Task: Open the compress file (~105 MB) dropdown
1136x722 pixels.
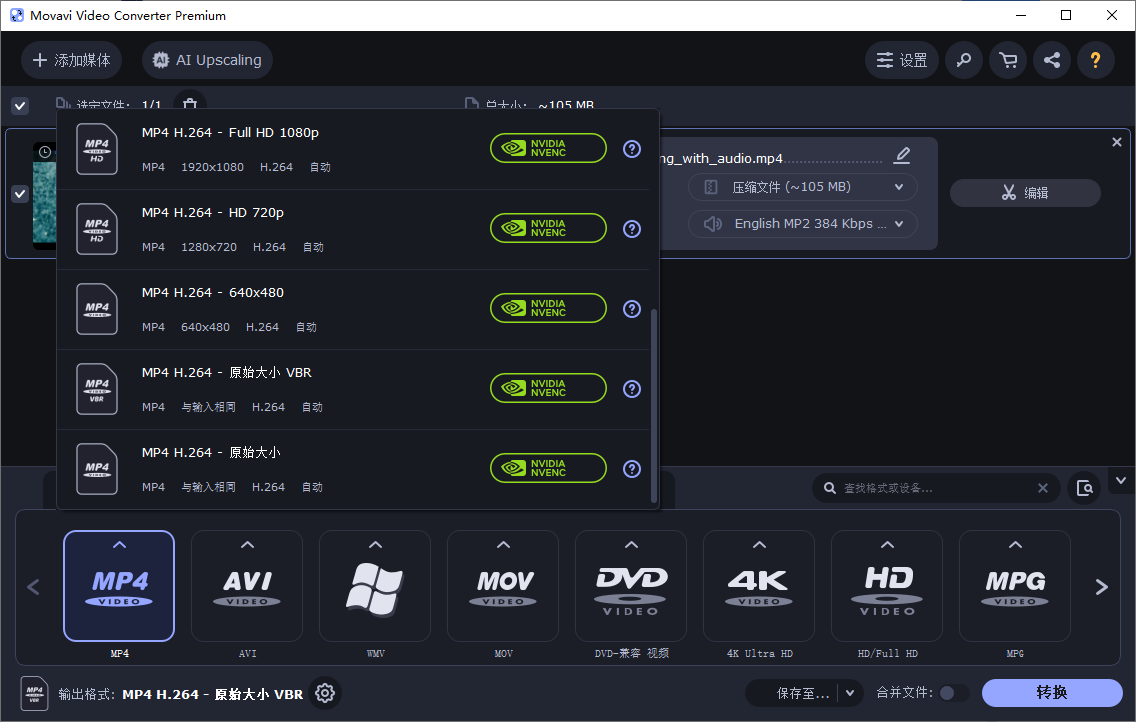Action: coord(803,187)
